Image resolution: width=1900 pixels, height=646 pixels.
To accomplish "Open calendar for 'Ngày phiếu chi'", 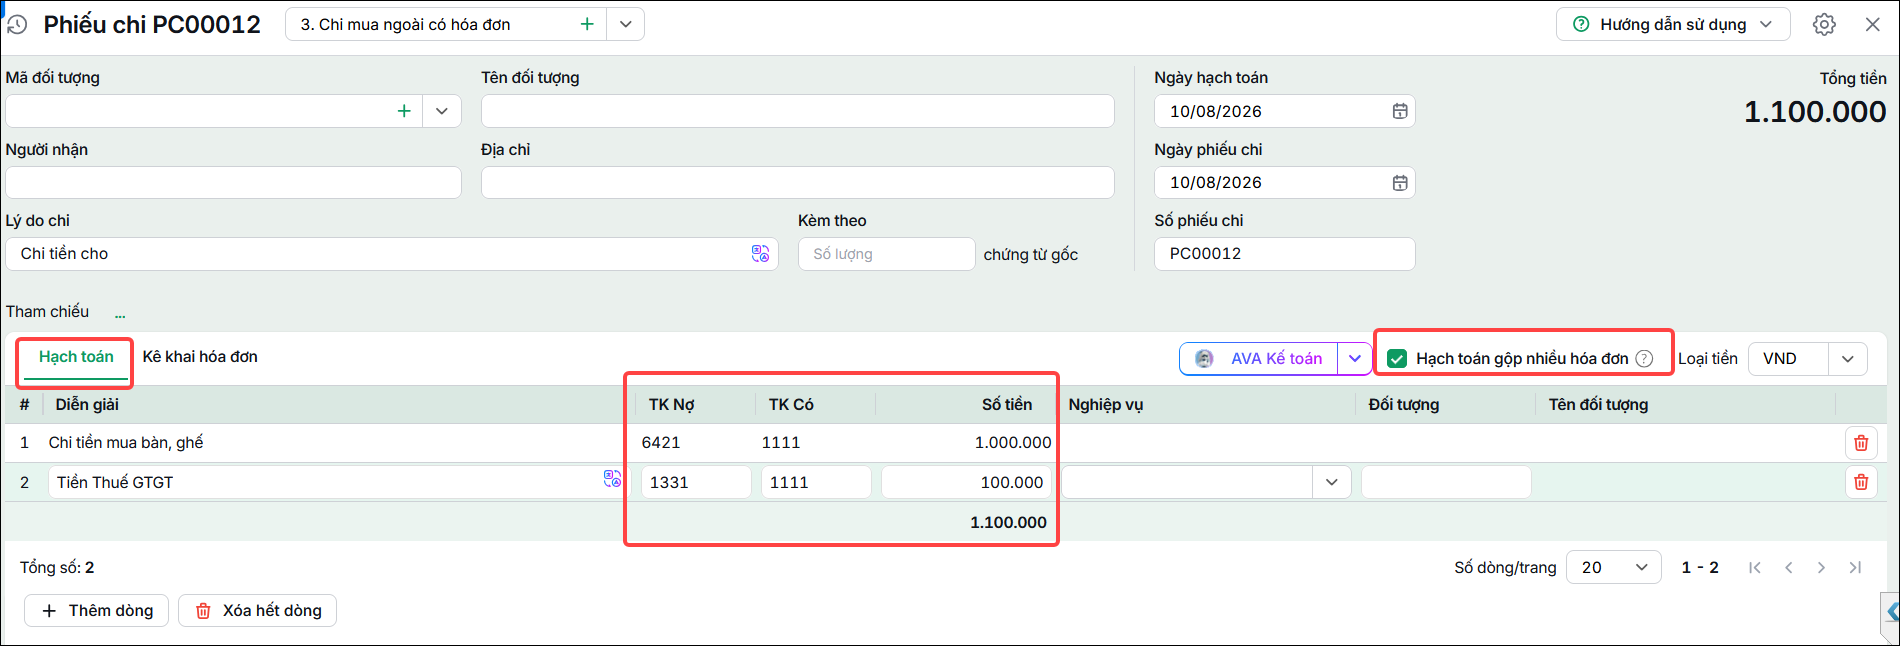I will pyautogui.click(x=1400, y=182).
